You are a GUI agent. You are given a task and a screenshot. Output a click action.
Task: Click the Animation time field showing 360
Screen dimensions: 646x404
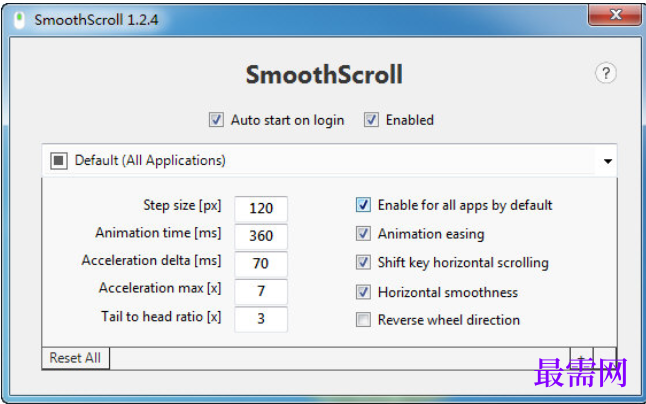[x=261, y=236]
